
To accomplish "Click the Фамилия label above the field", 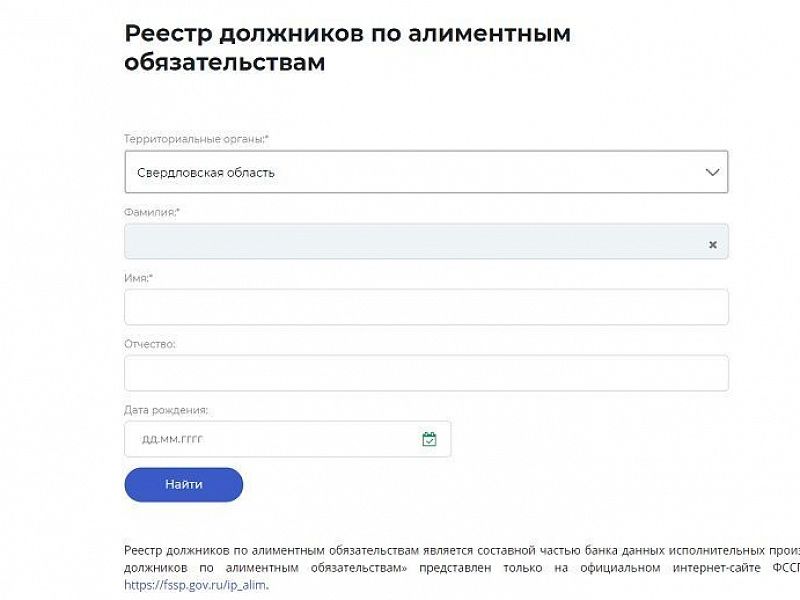I will coord(152,212).
